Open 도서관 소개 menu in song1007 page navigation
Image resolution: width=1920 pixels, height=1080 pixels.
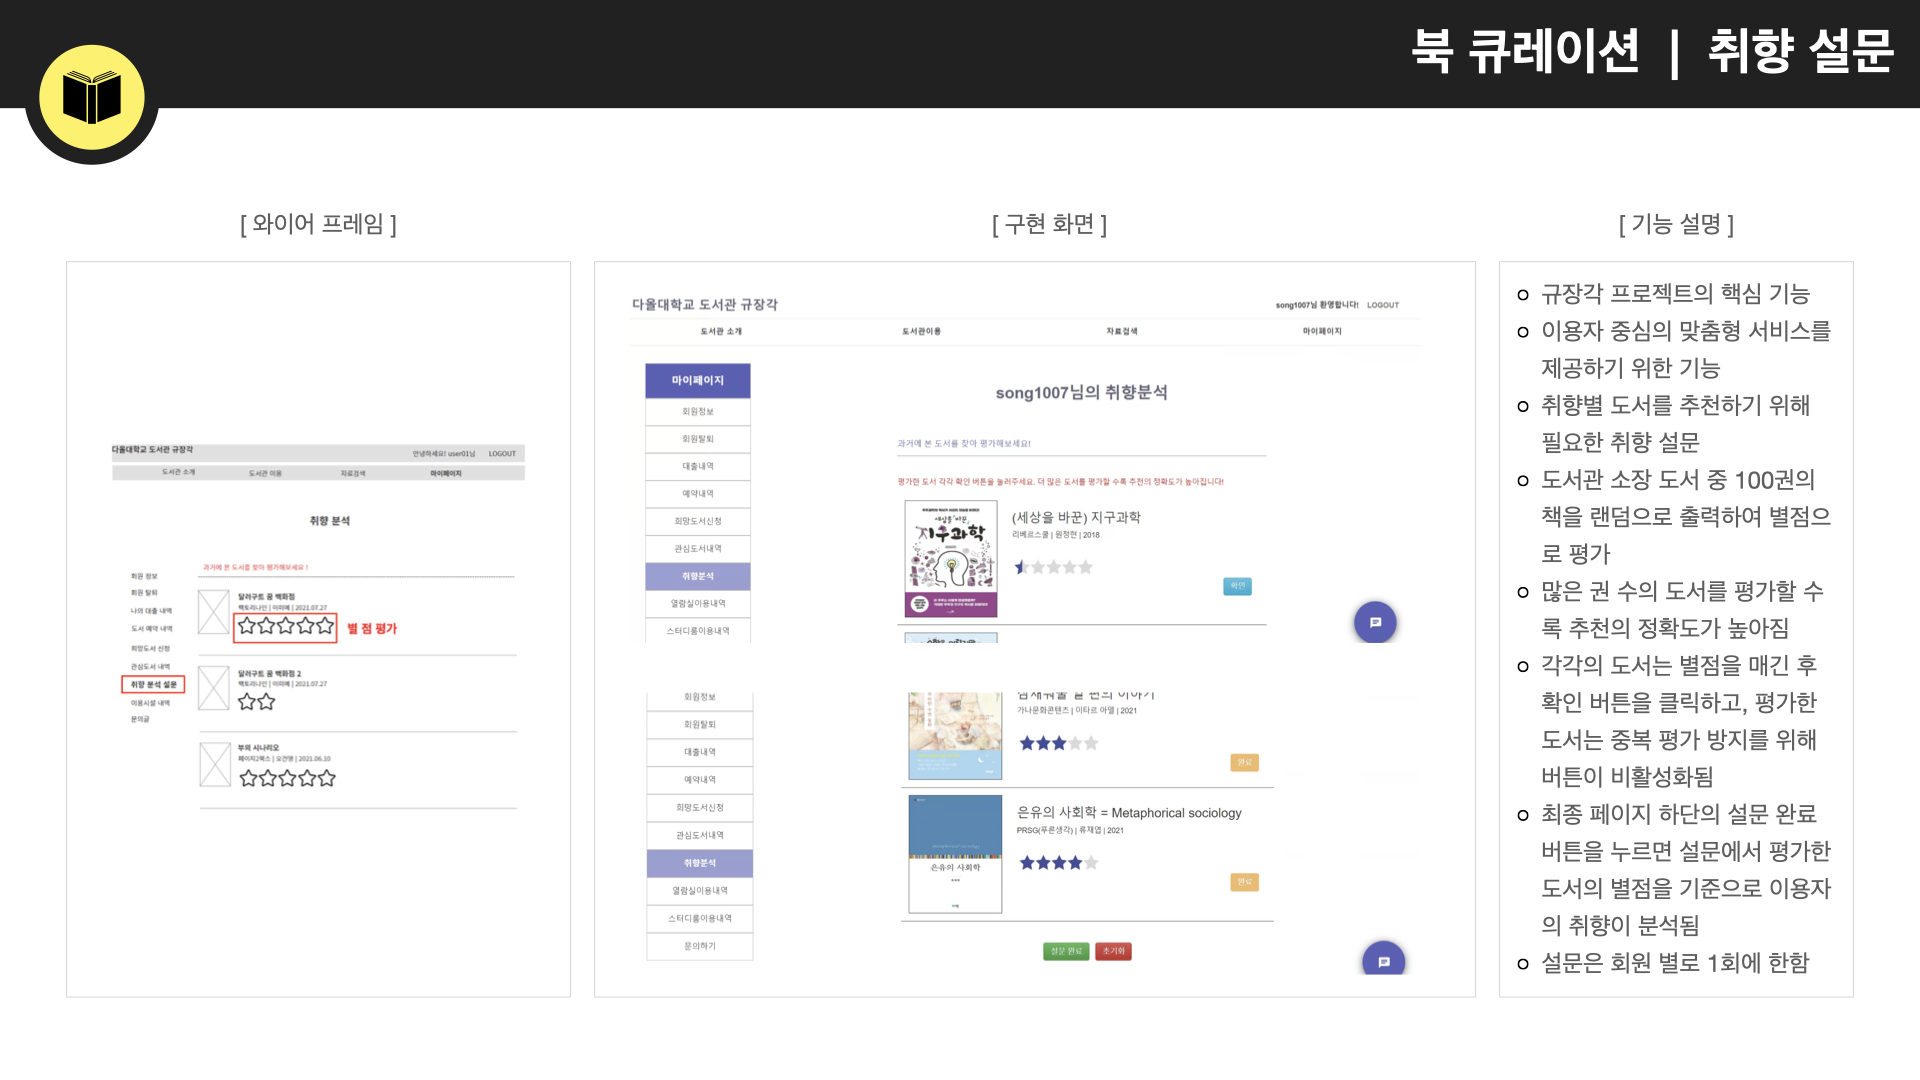[x=721, y=331]
